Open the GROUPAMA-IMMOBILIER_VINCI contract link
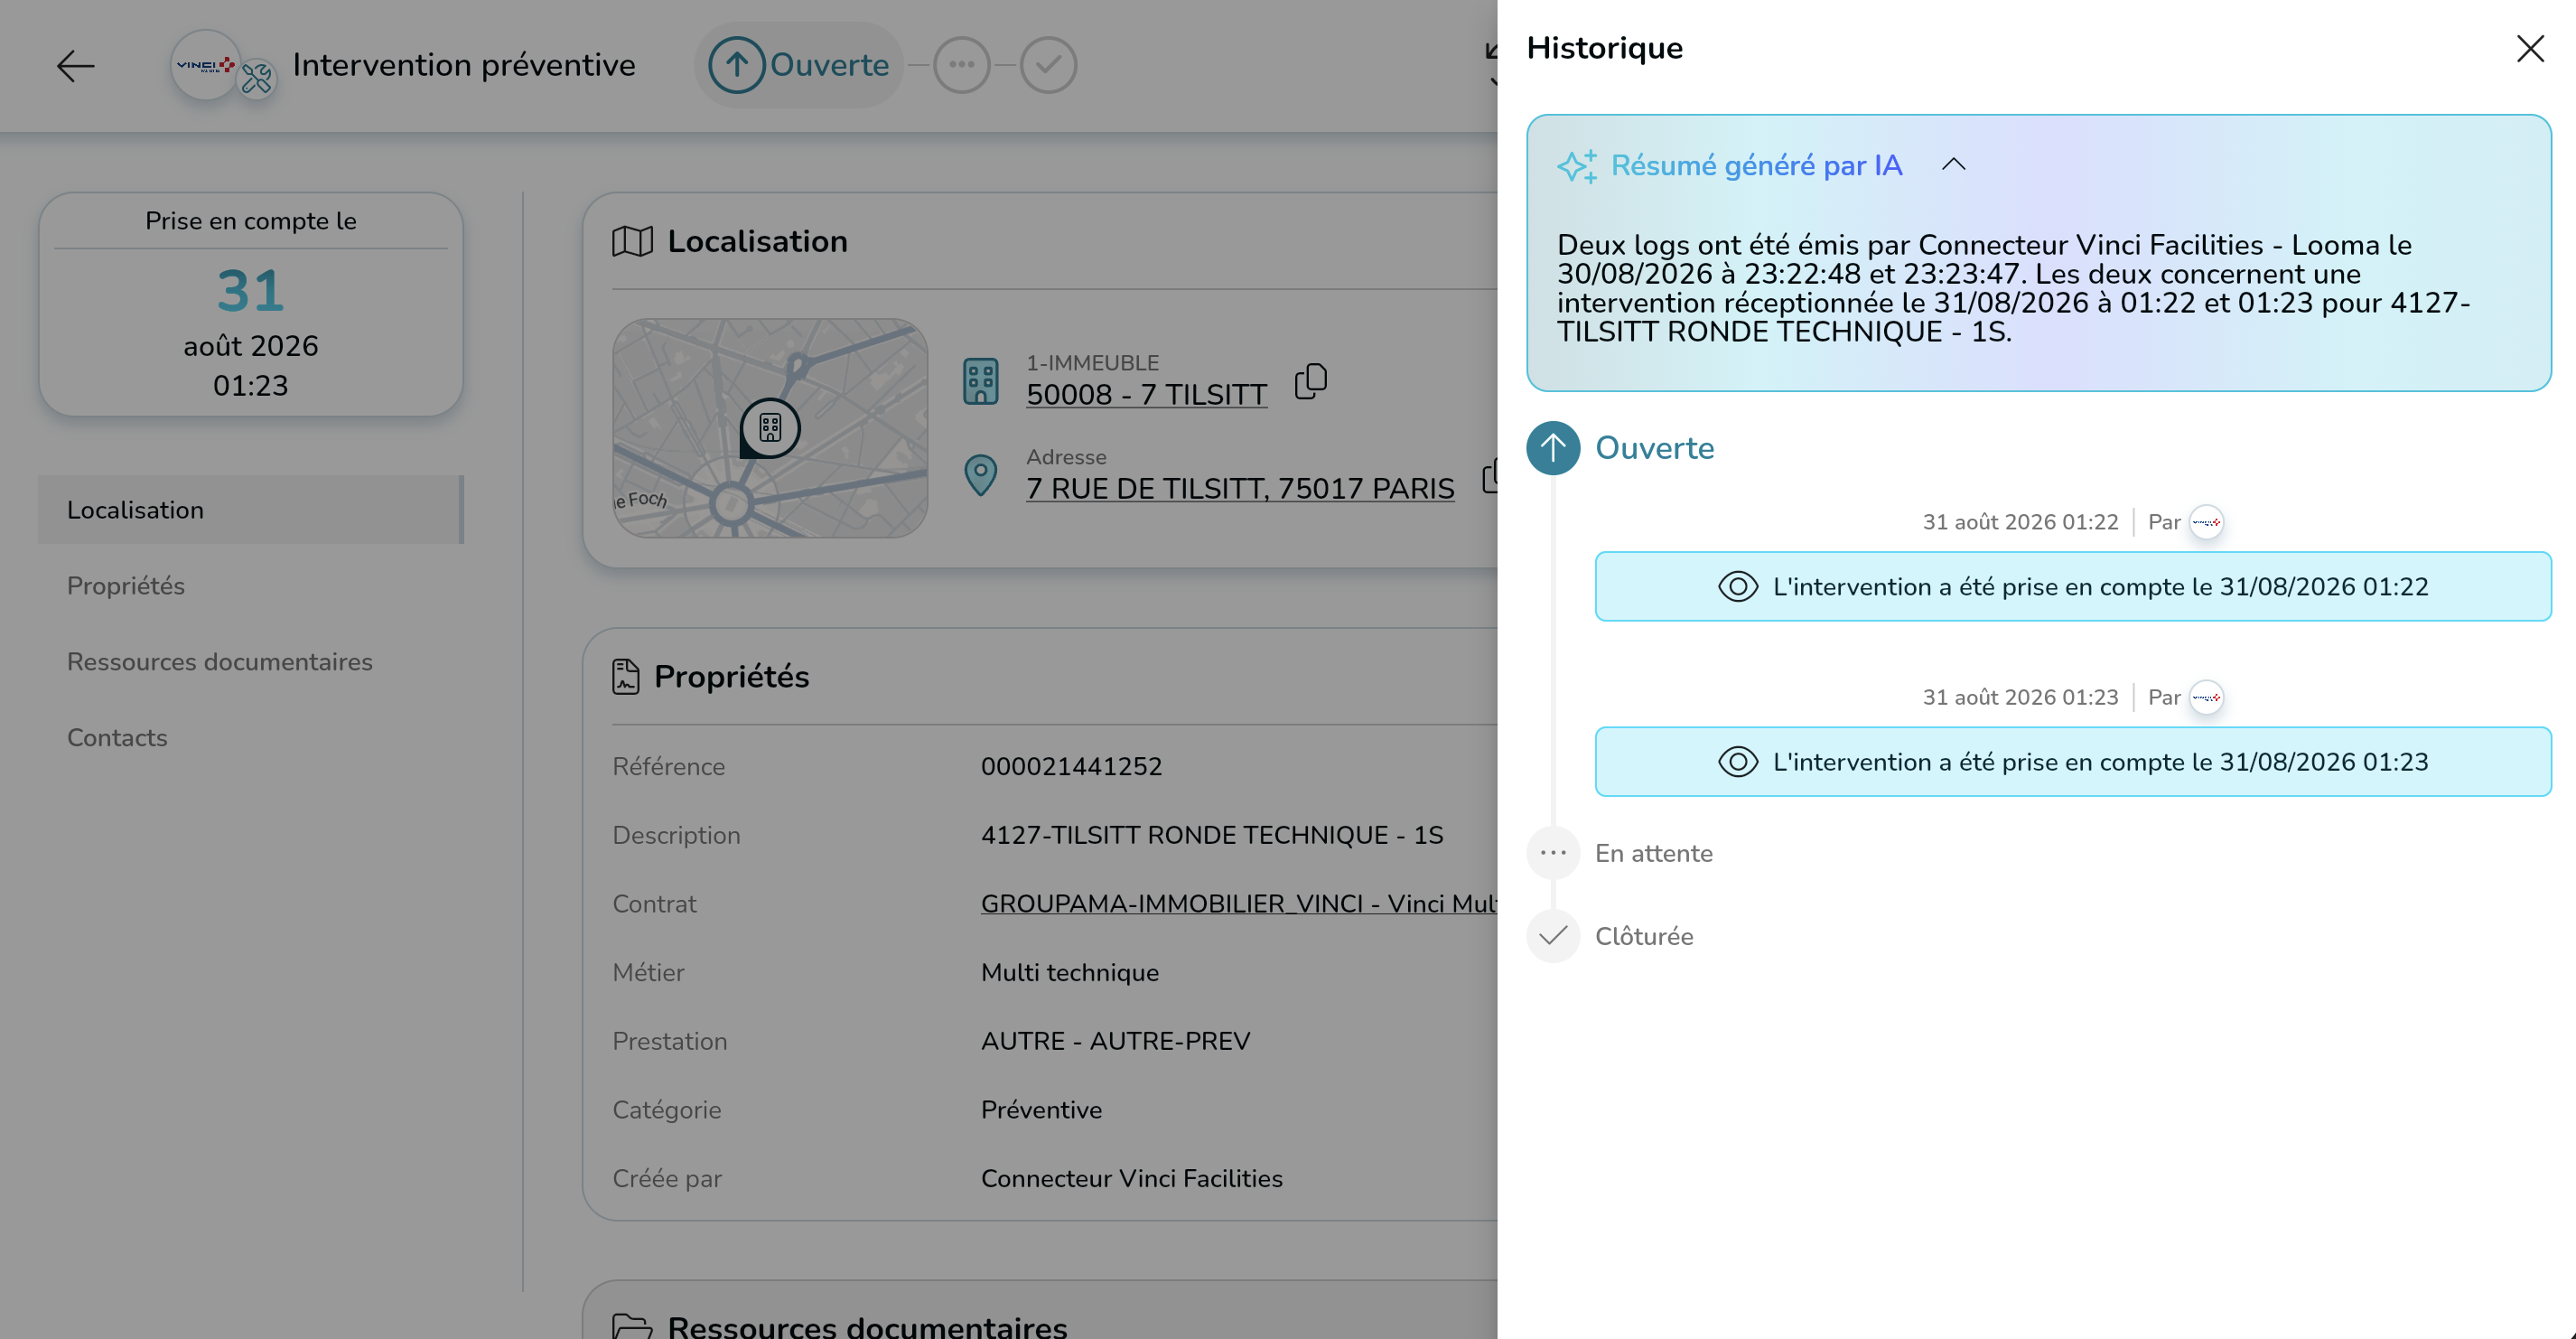The width and height of the screenshot is (2576, 1339). pos(1239,904)
